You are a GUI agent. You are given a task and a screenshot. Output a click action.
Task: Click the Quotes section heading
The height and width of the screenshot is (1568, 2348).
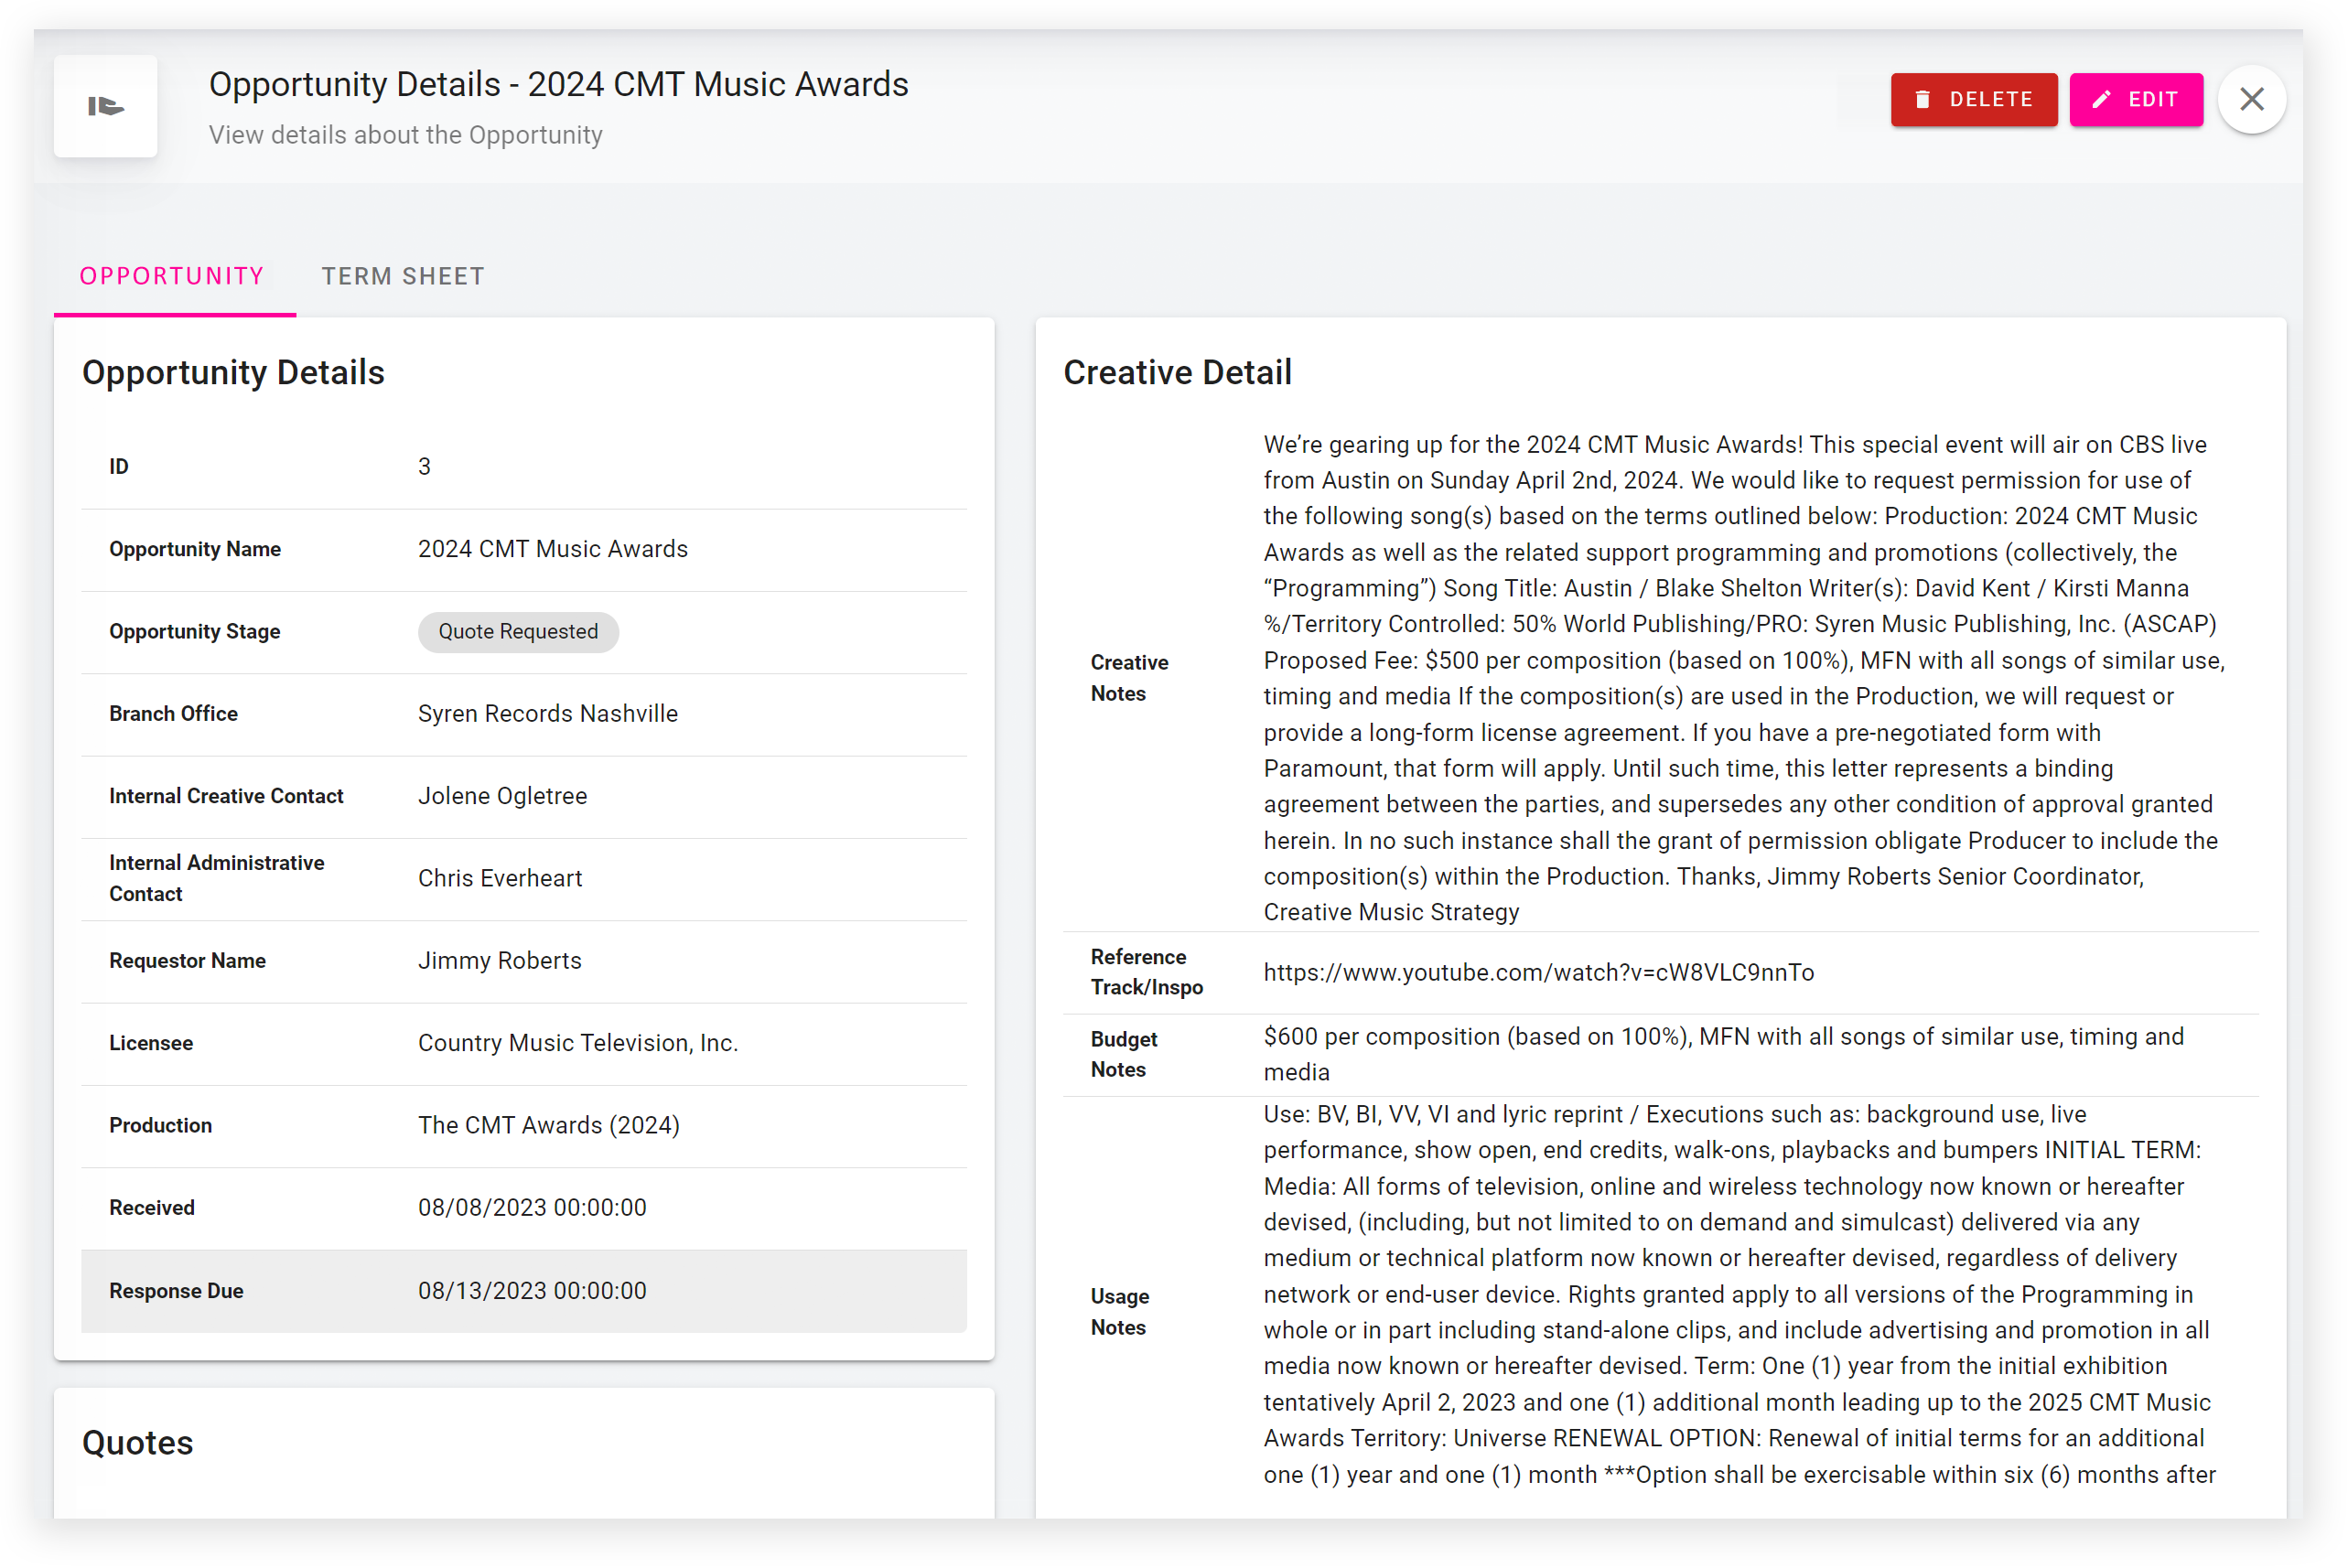[137, 1442]
